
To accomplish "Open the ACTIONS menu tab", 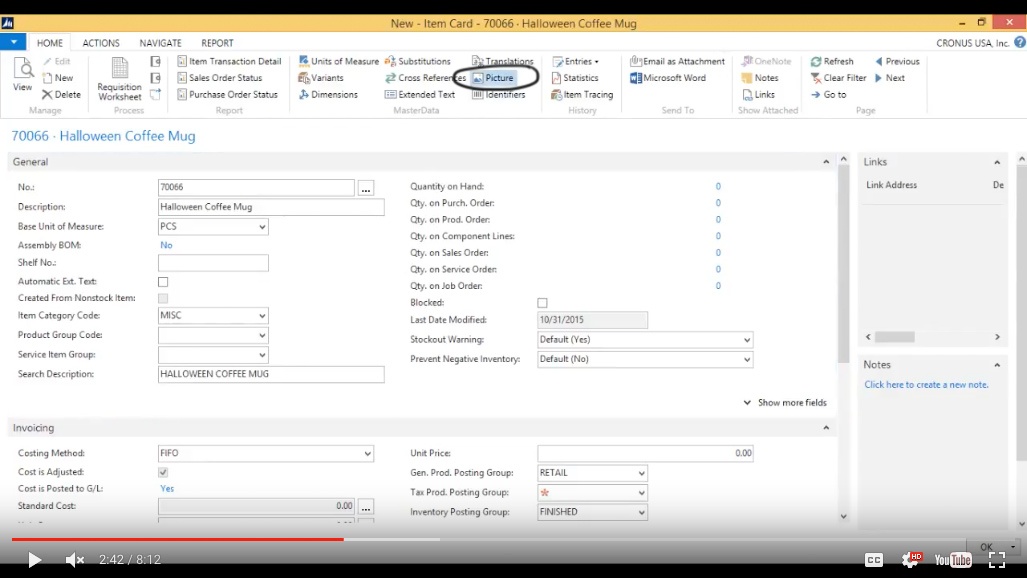I will (x=100, y=42).
